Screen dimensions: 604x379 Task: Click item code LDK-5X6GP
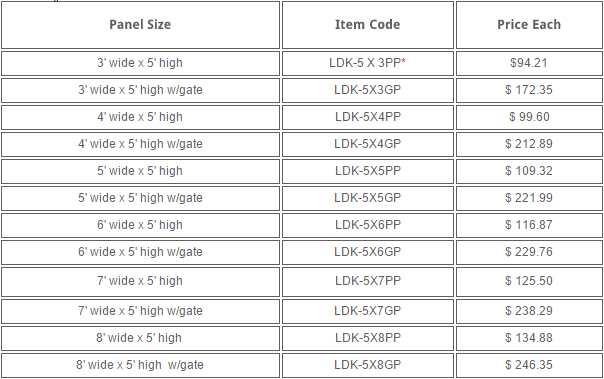(x=367, y=252)
